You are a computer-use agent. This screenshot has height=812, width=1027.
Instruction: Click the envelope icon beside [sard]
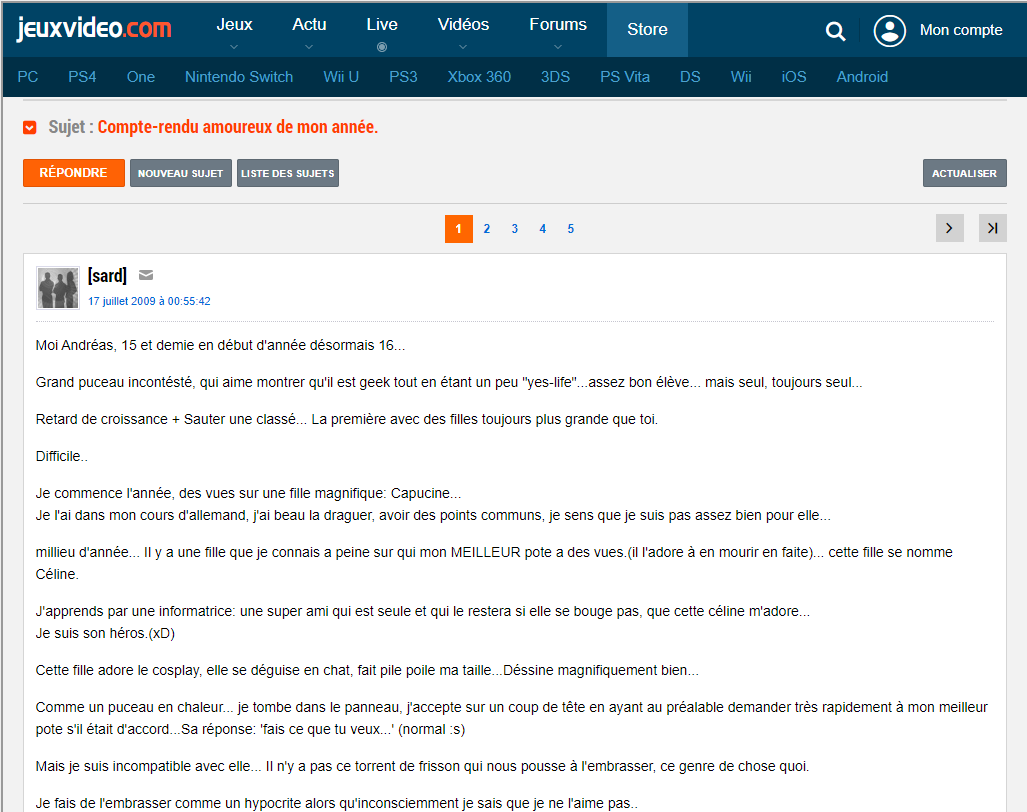(x=146, y=276)
